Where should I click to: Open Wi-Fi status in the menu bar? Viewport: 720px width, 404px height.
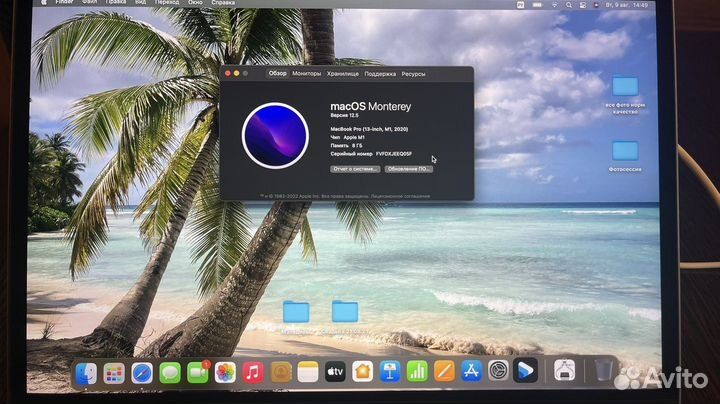[x=555, y=5]
